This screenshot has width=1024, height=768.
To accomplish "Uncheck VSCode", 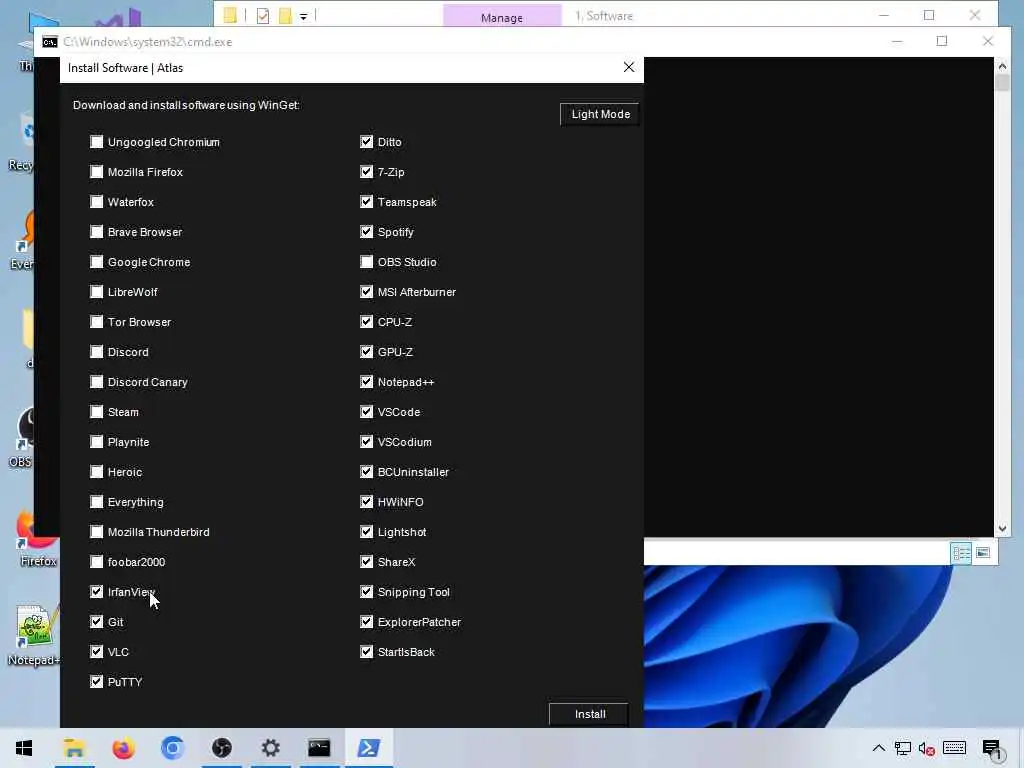I will (x=366, y=412).
